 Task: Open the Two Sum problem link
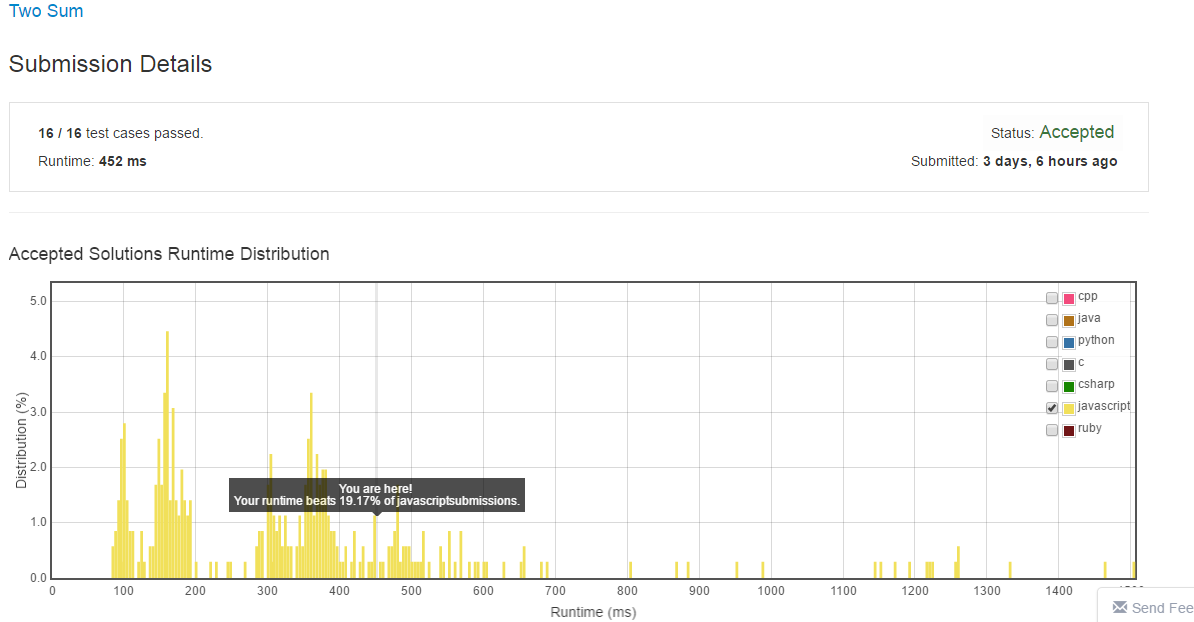(x=46, y=12)
